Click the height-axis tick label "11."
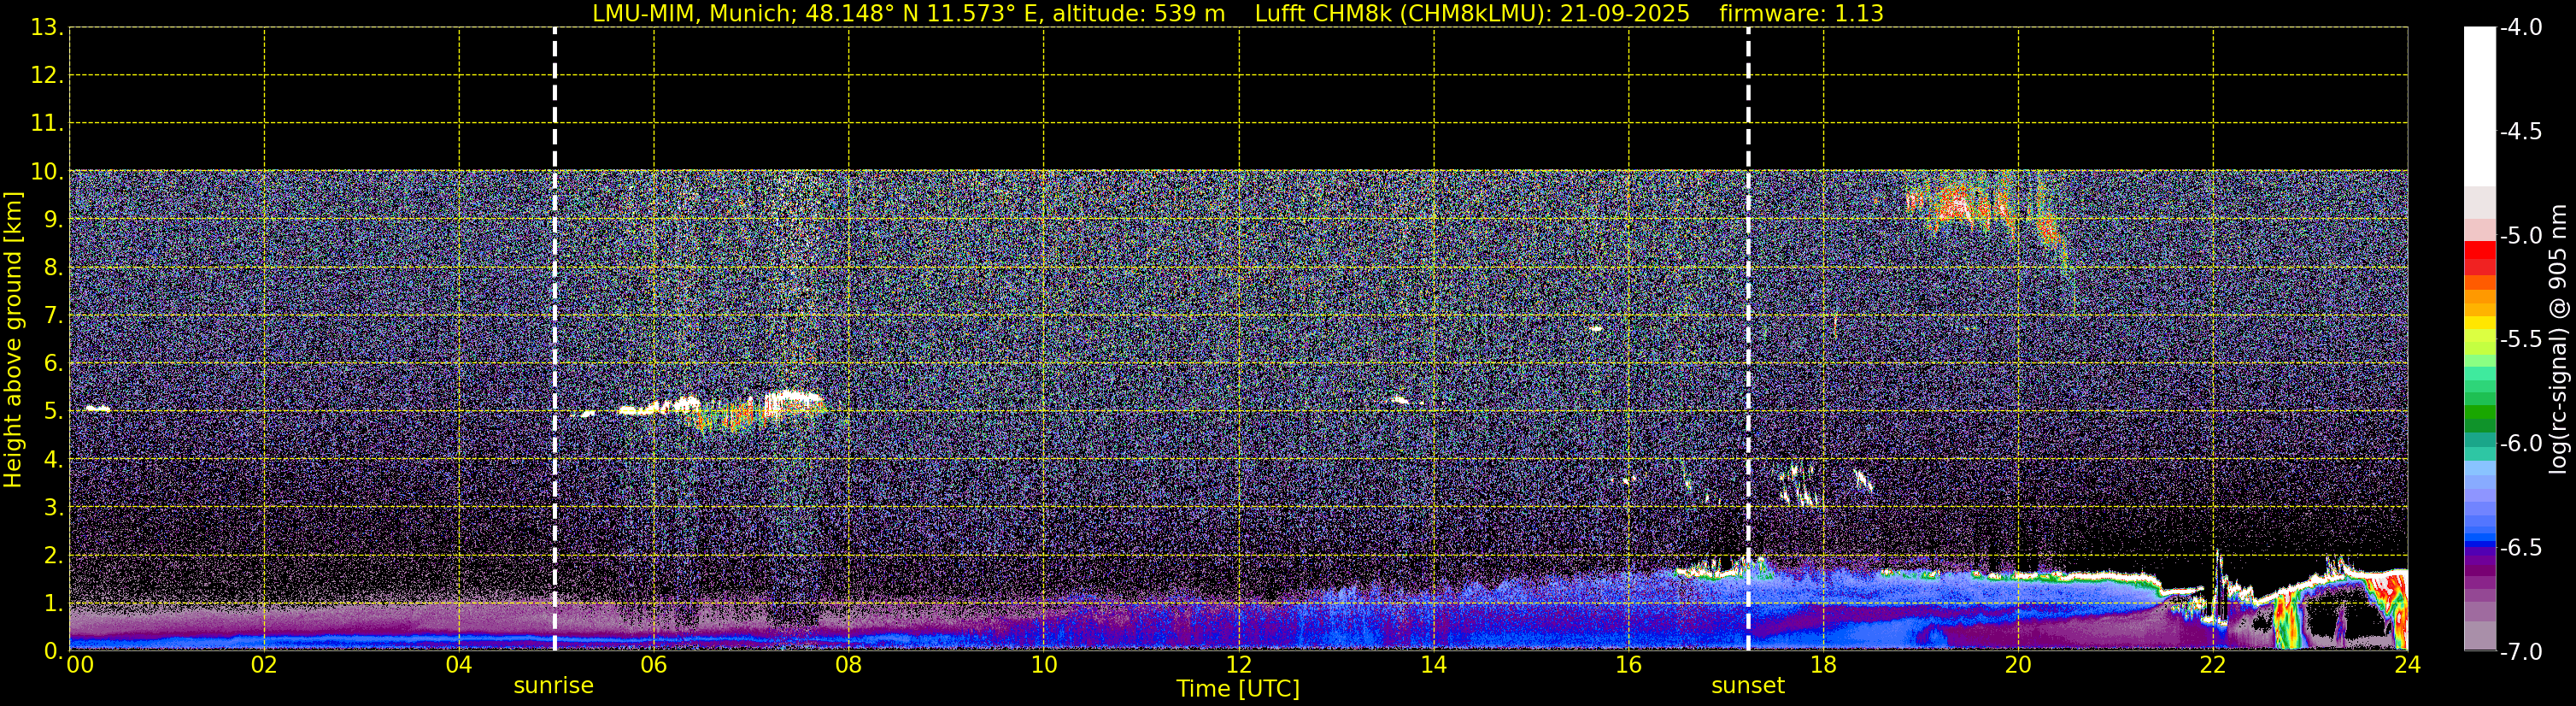Screen dimensions: 2576x706 click(47, 124)
